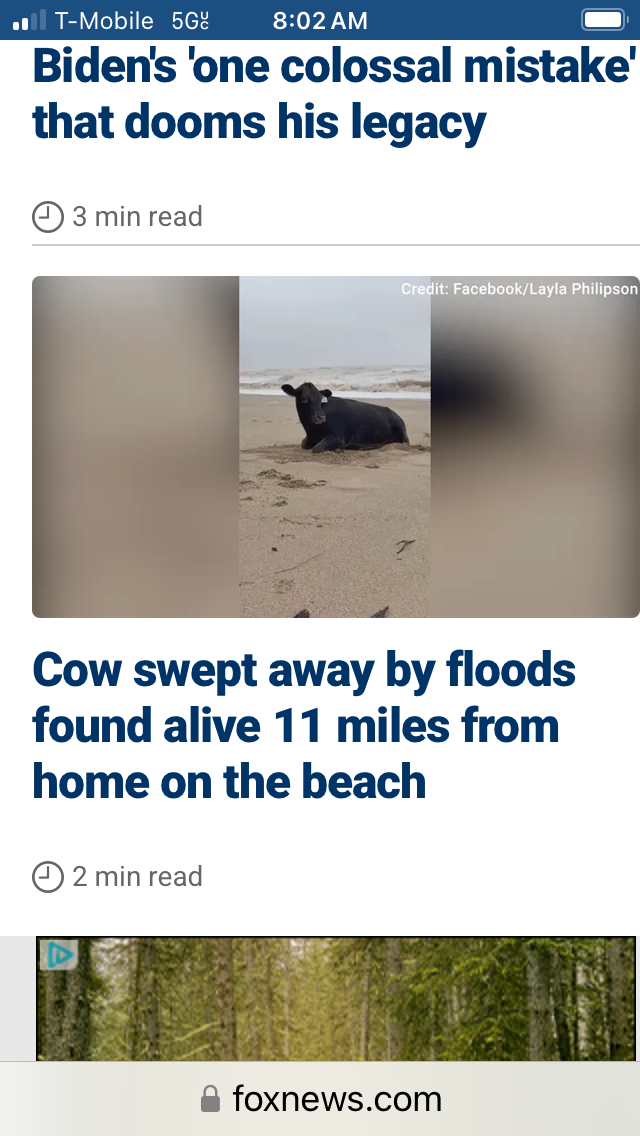Open 'Biden's one colossal mistake' headline
Image resolution: width=640 pixels, height=1136 pixels.
point(334,95)
